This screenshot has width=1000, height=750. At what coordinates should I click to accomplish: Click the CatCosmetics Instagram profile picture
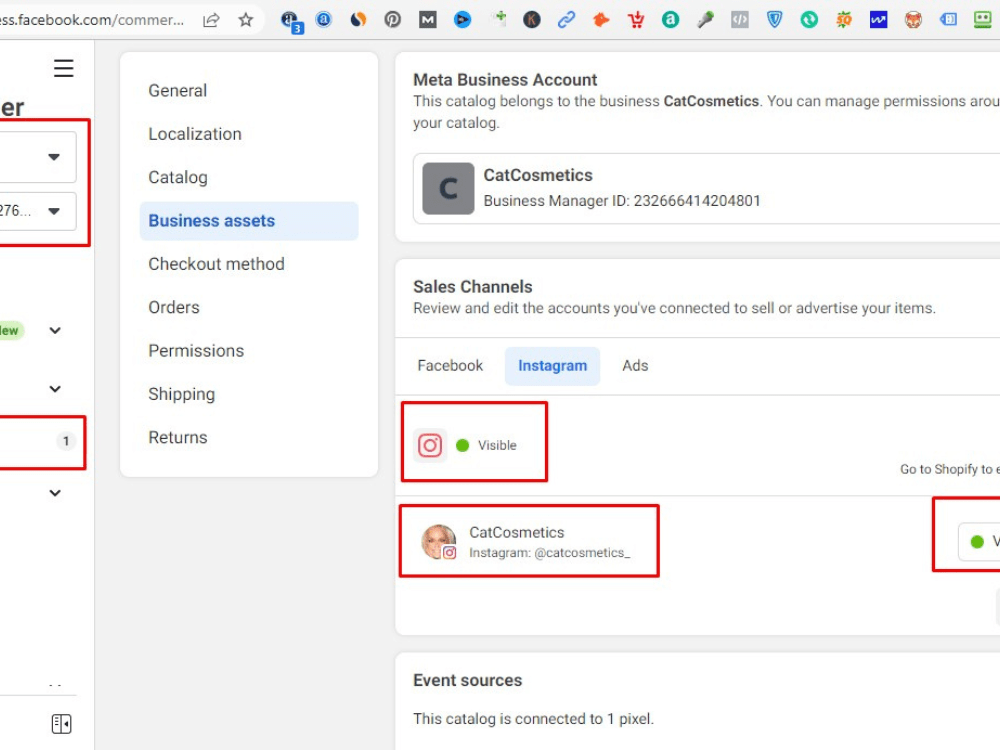pyautogui.click(x=439, y=541)
